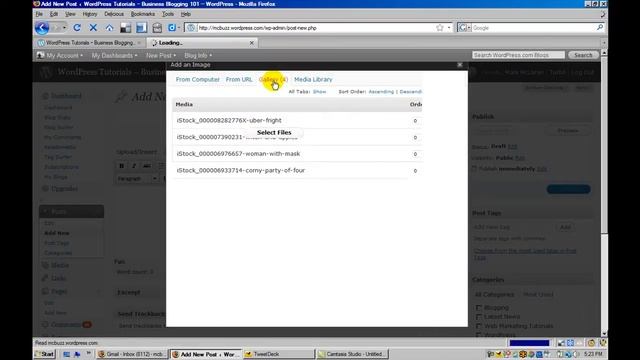Click the site identity icon in the address bar
This screenshot has width=640, height=360.
[191, 28]
